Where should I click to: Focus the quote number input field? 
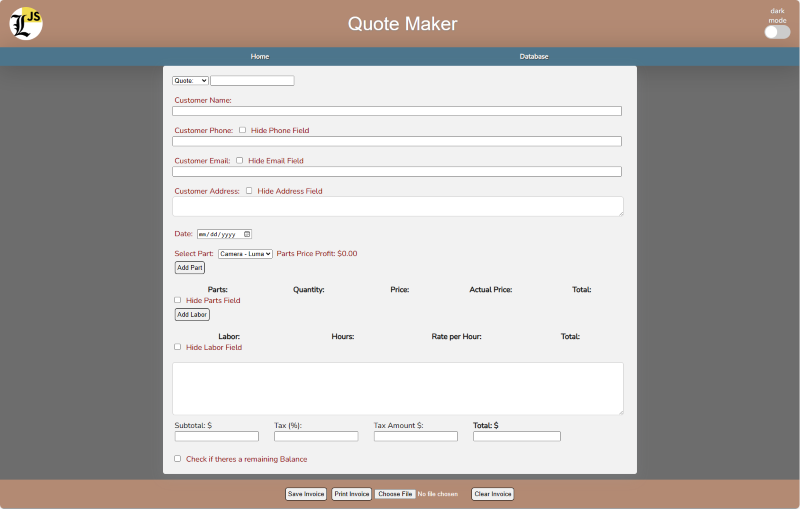click(253, 81)
